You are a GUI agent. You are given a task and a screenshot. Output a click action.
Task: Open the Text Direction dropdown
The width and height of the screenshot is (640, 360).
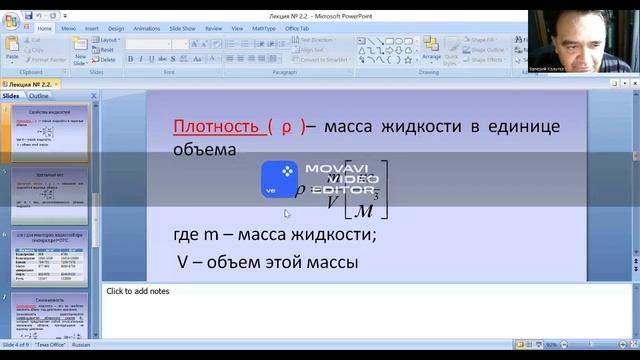[x=314, y=40]
